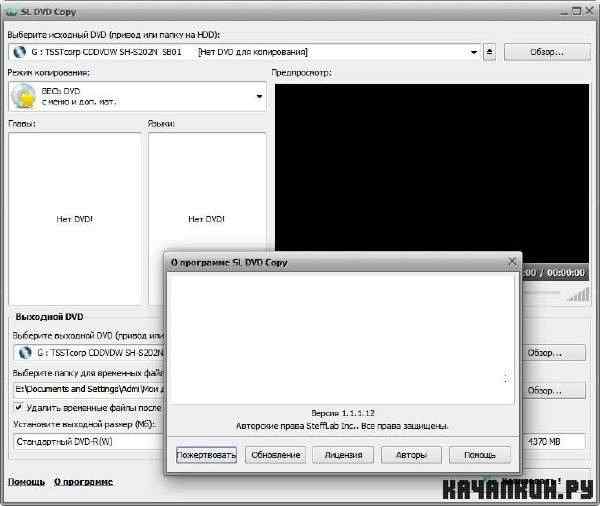The width and height of the screenshot is (600, 506).
Task: Click Обзор button for temporary folder
Action: (x=553, y=390)
